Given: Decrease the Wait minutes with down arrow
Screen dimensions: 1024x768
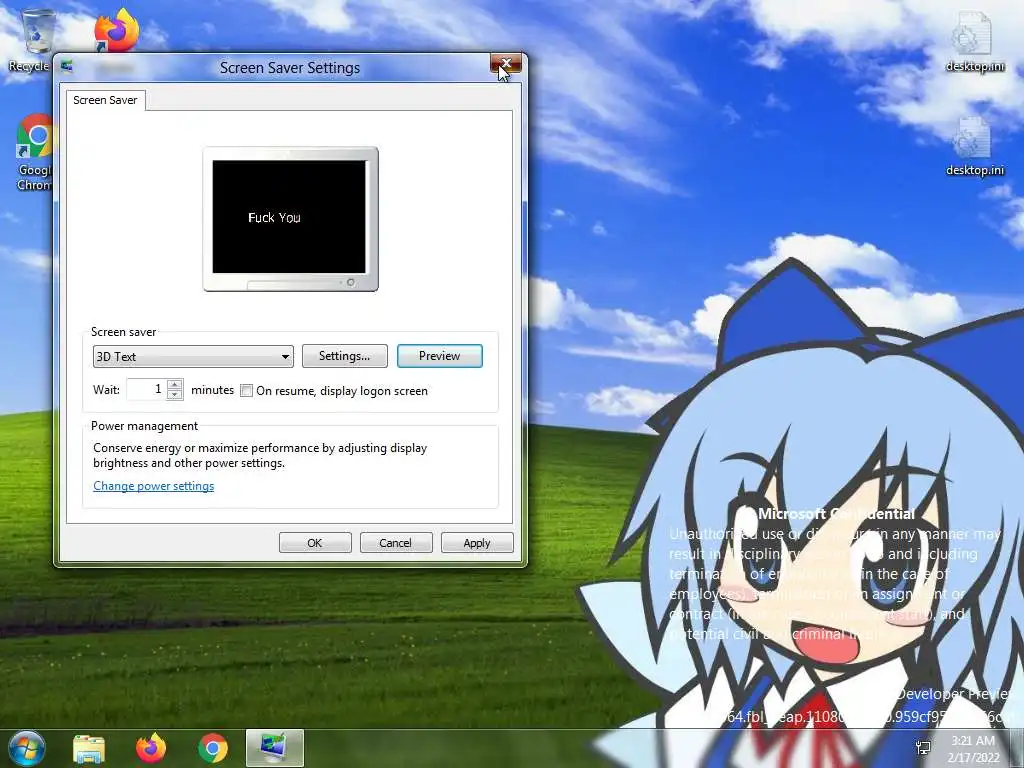Looking at the screenshot, I should (175, 394).
